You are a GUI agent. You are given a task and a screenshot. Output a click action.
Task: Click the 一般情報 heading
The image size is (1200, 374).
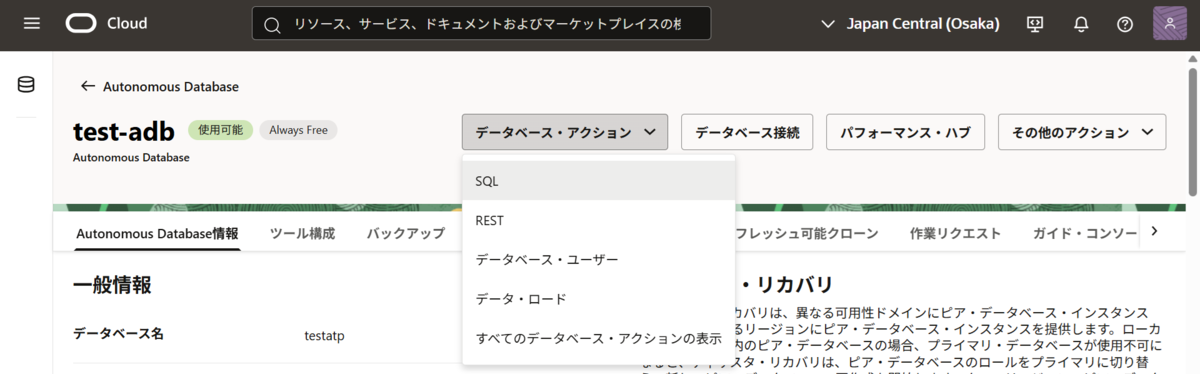pyautogui.click(x=112, y=286)
